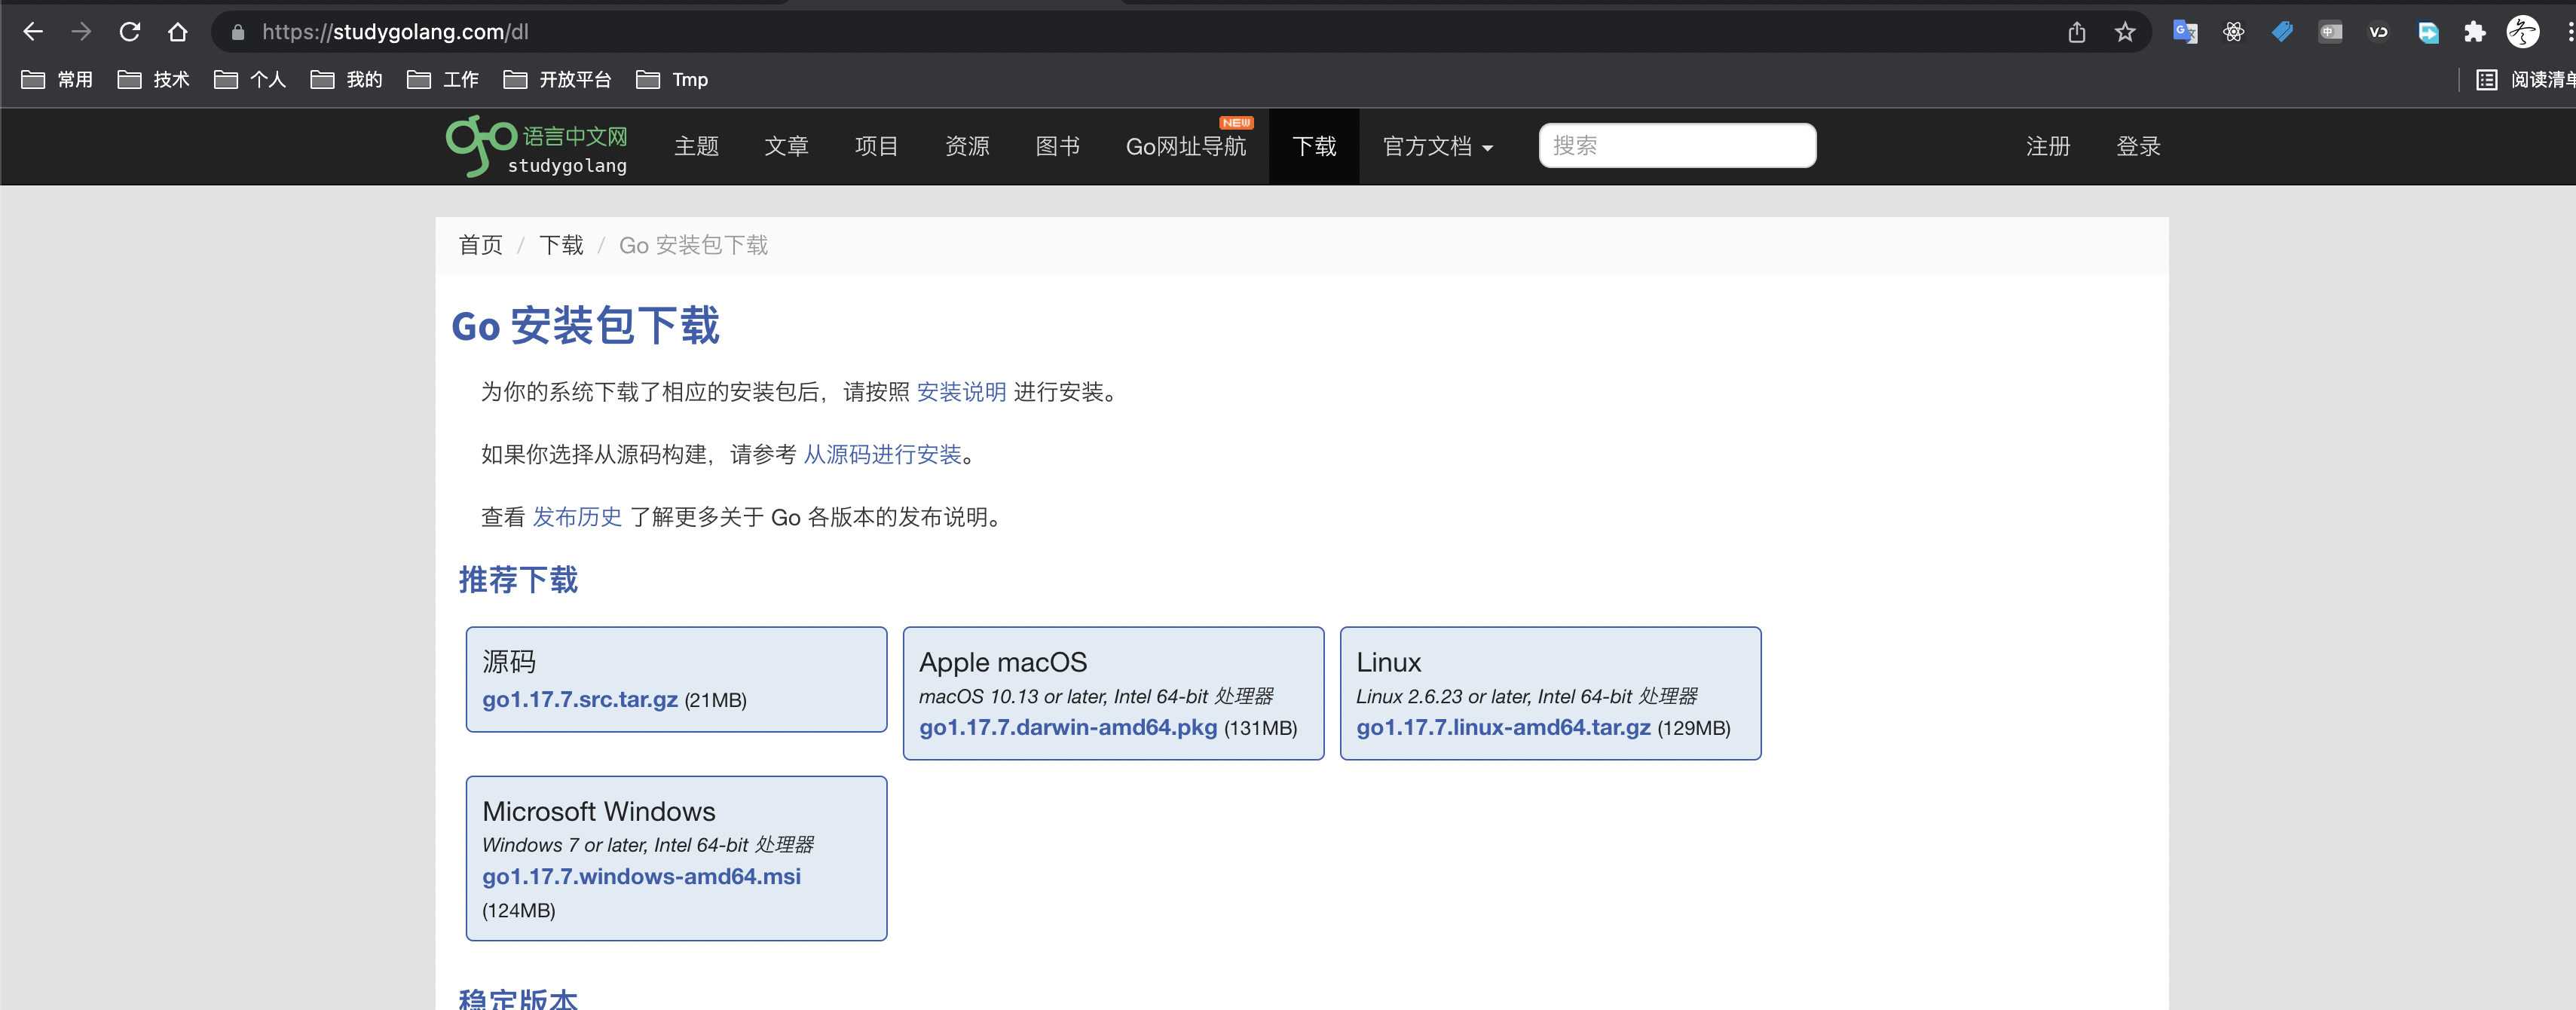Focus the 搜索 search field
The image size is (2576, 1010).
tap(1677, 146)
